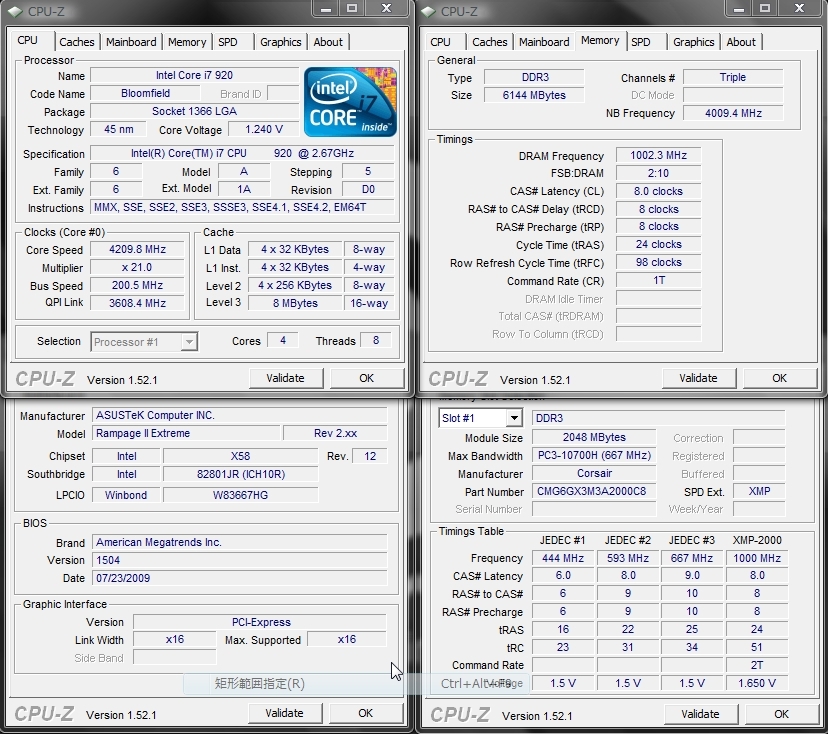Go to Graphics tab in top-right window
The width and height of the screenshot is (828, 734).
click(x=693, y=42)
